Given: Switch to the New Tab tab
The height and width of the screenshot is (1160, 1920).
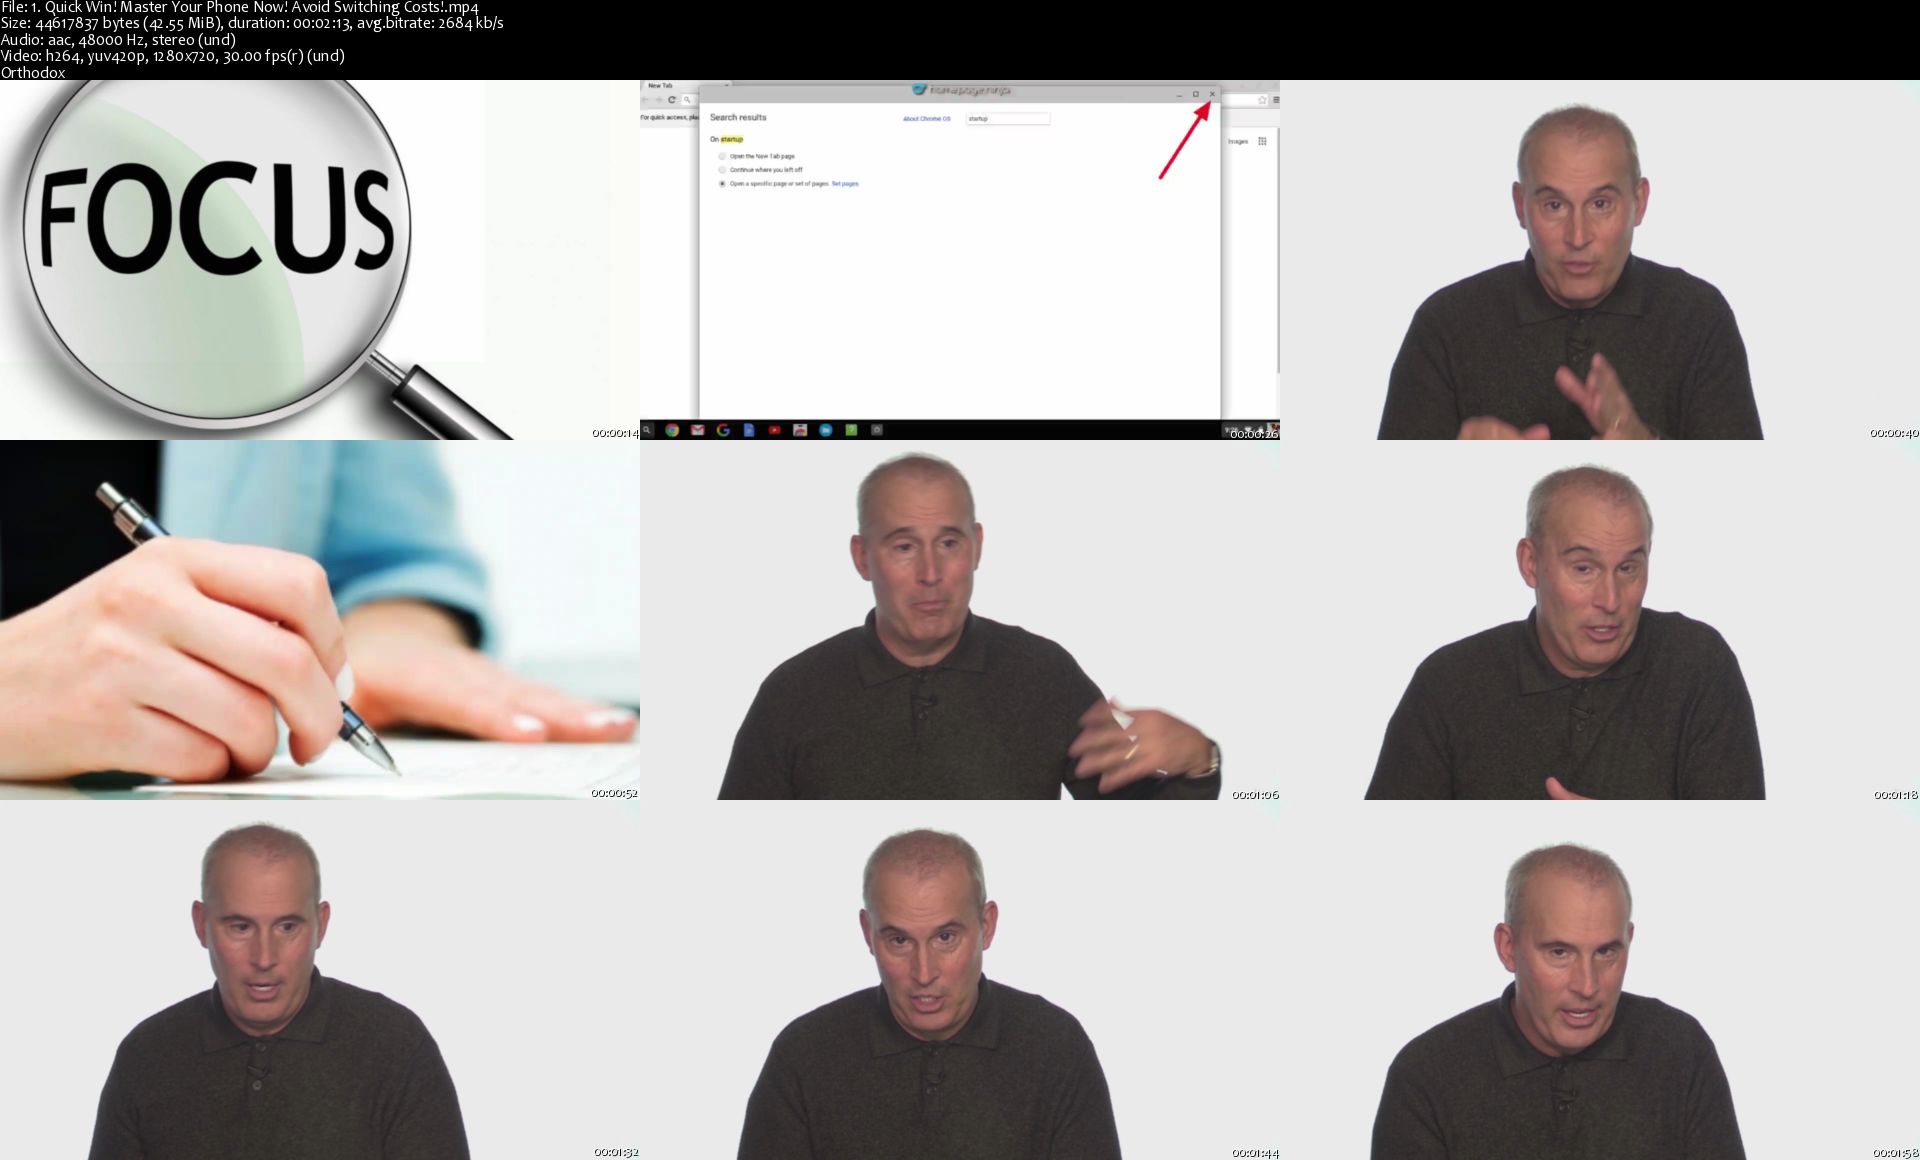Looking at the screenshot, I should 661,86.
